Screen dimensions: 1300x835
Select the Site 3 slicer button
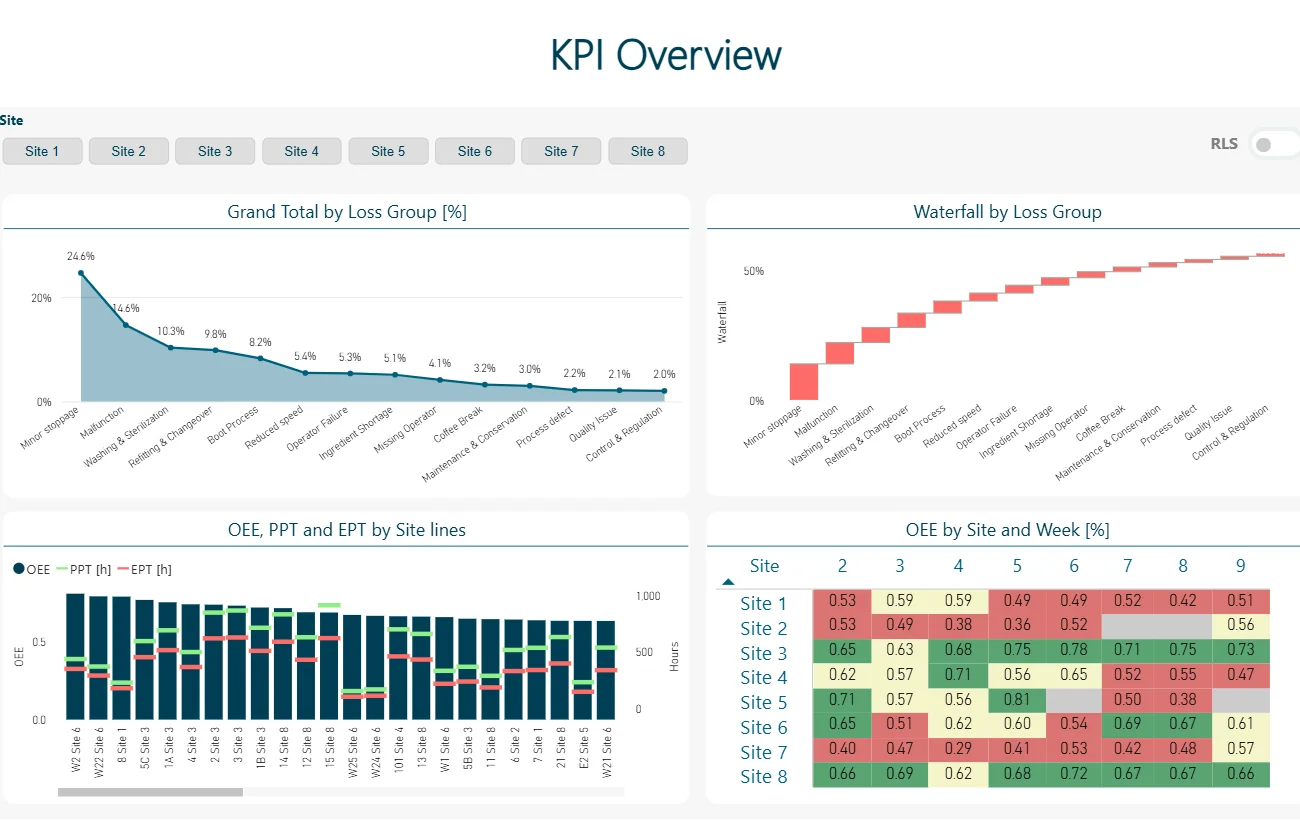point(215,151)
